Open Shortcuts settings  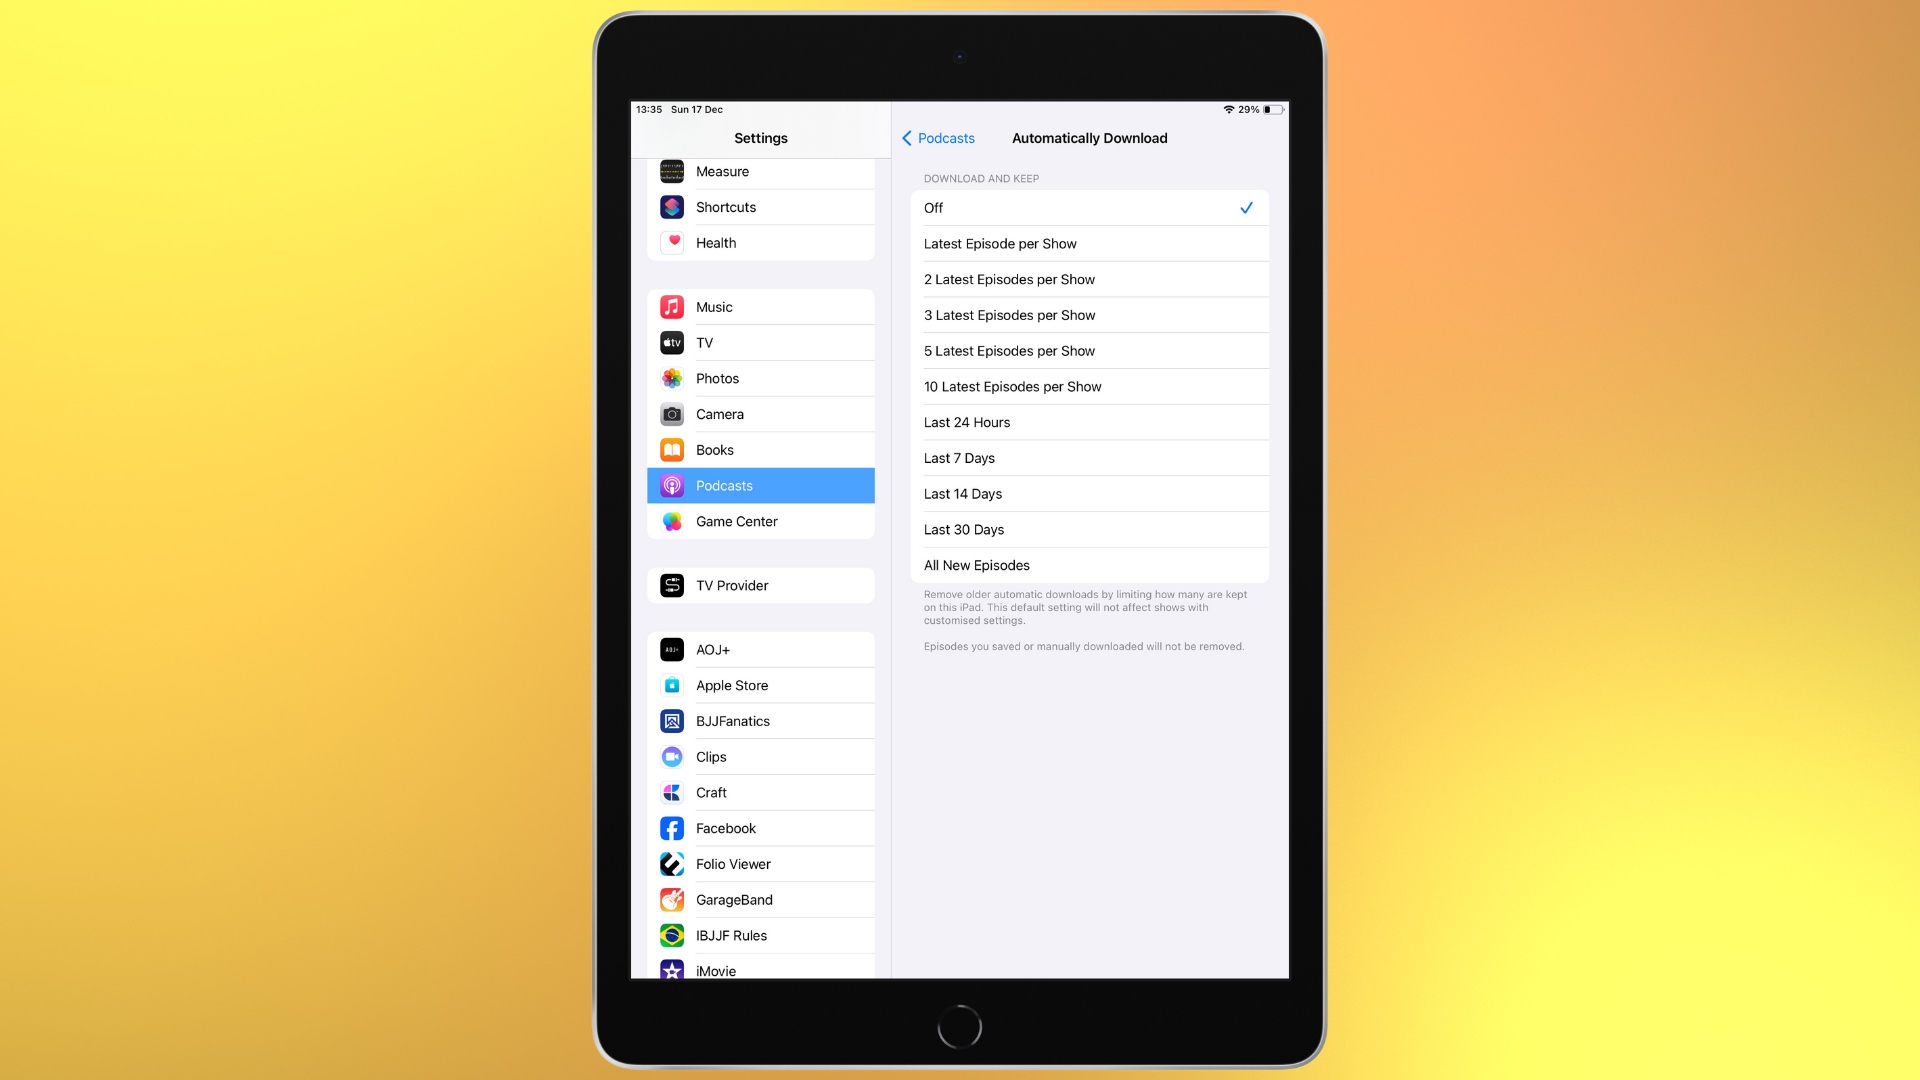[x=760, y=207]
